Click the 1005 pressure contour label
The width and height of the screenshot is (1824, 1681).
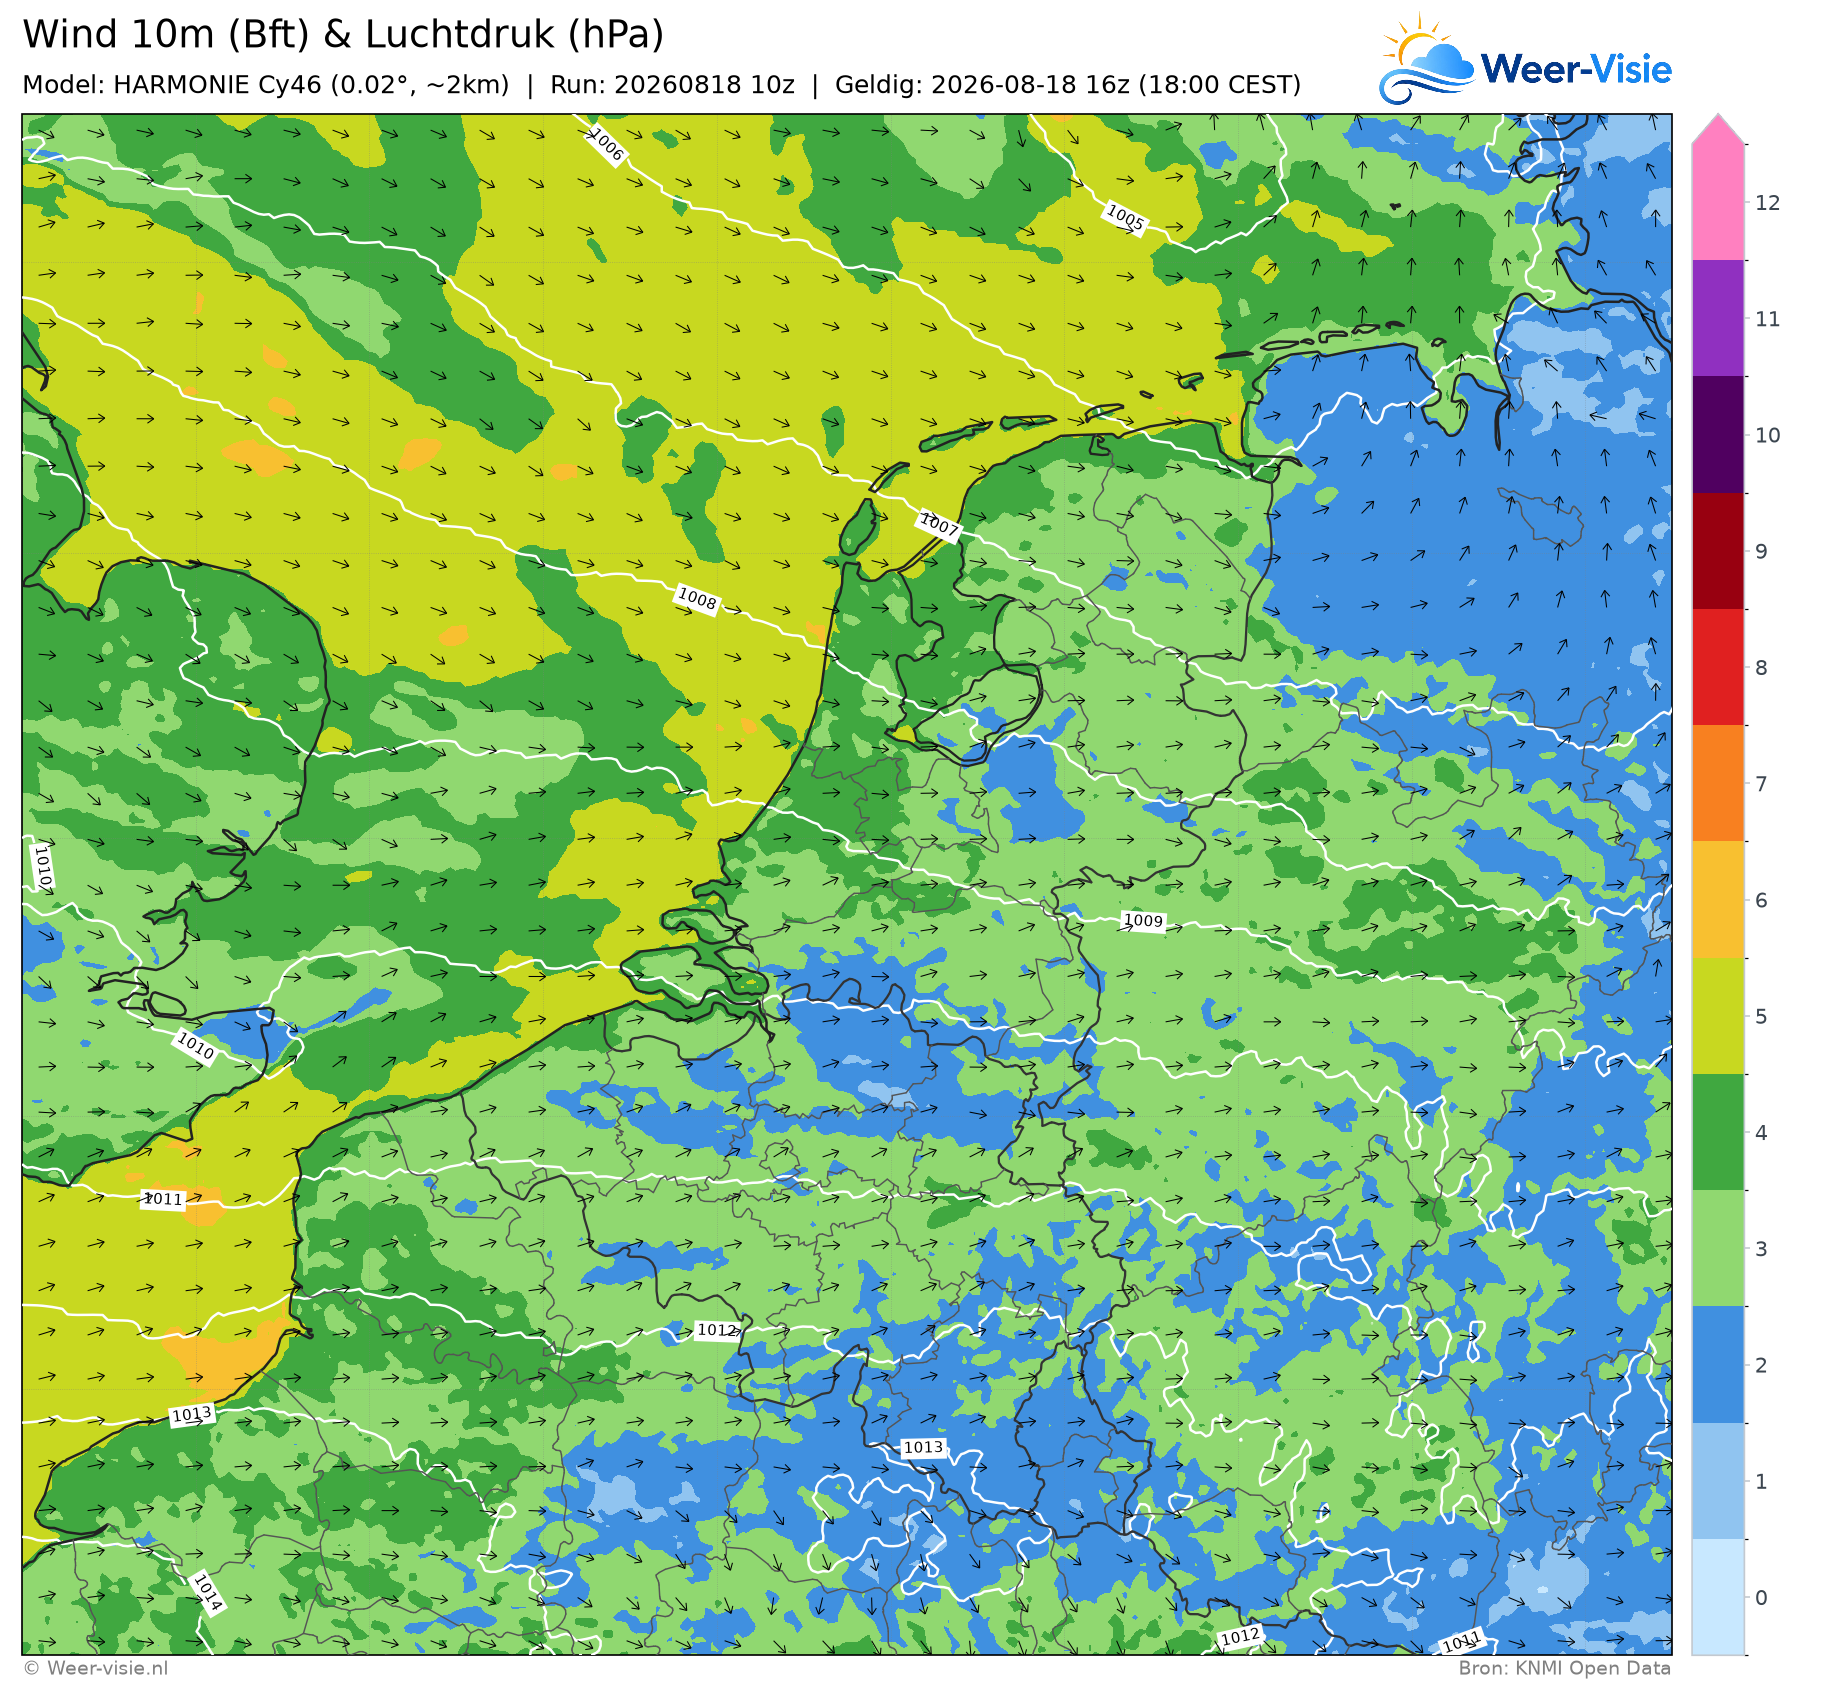click(x=1125, y=217)
